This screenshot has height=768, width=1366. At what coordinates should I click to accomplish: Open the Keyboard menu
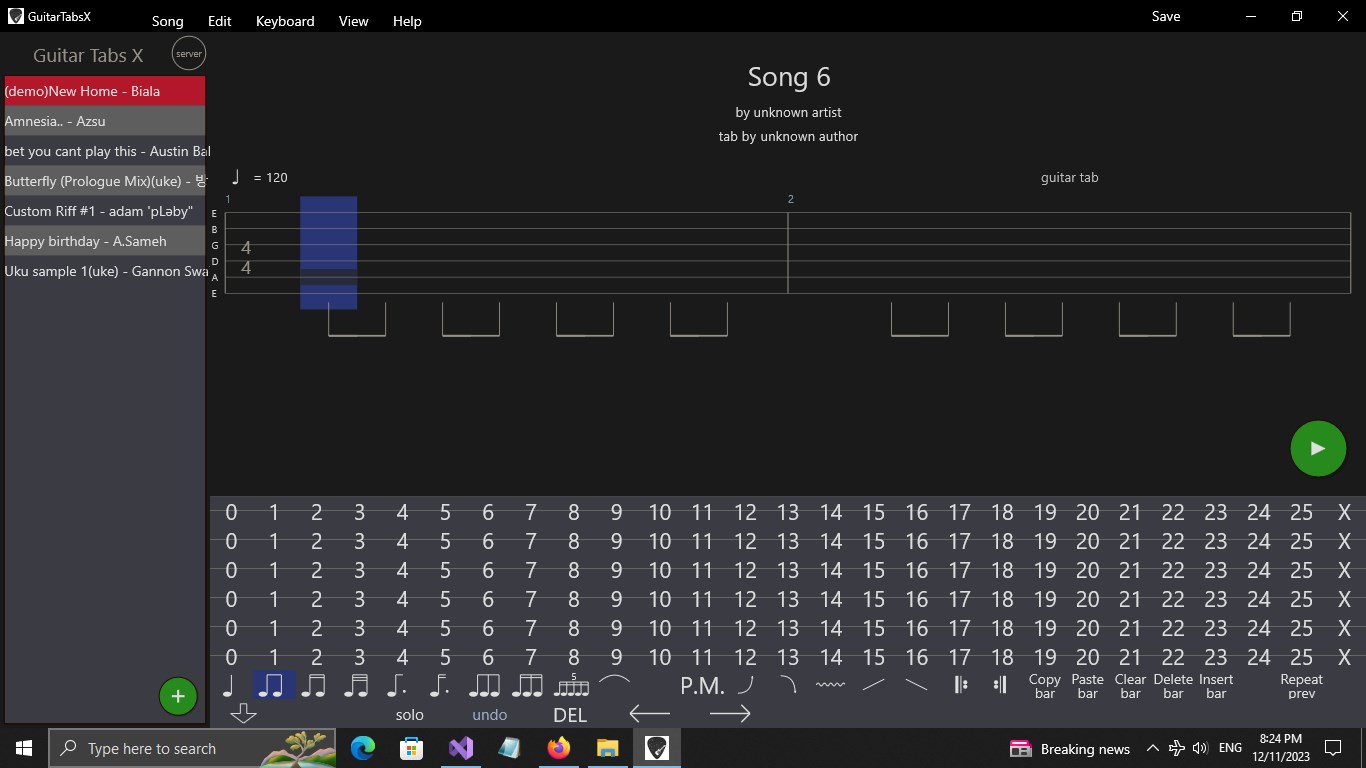284,20
